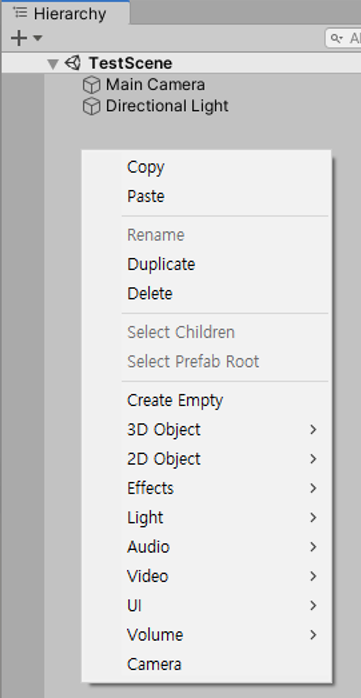This screenshot has height=698, width=361.
Task: Click the Hierarchy tab list icon
Action: coord(20,12)
